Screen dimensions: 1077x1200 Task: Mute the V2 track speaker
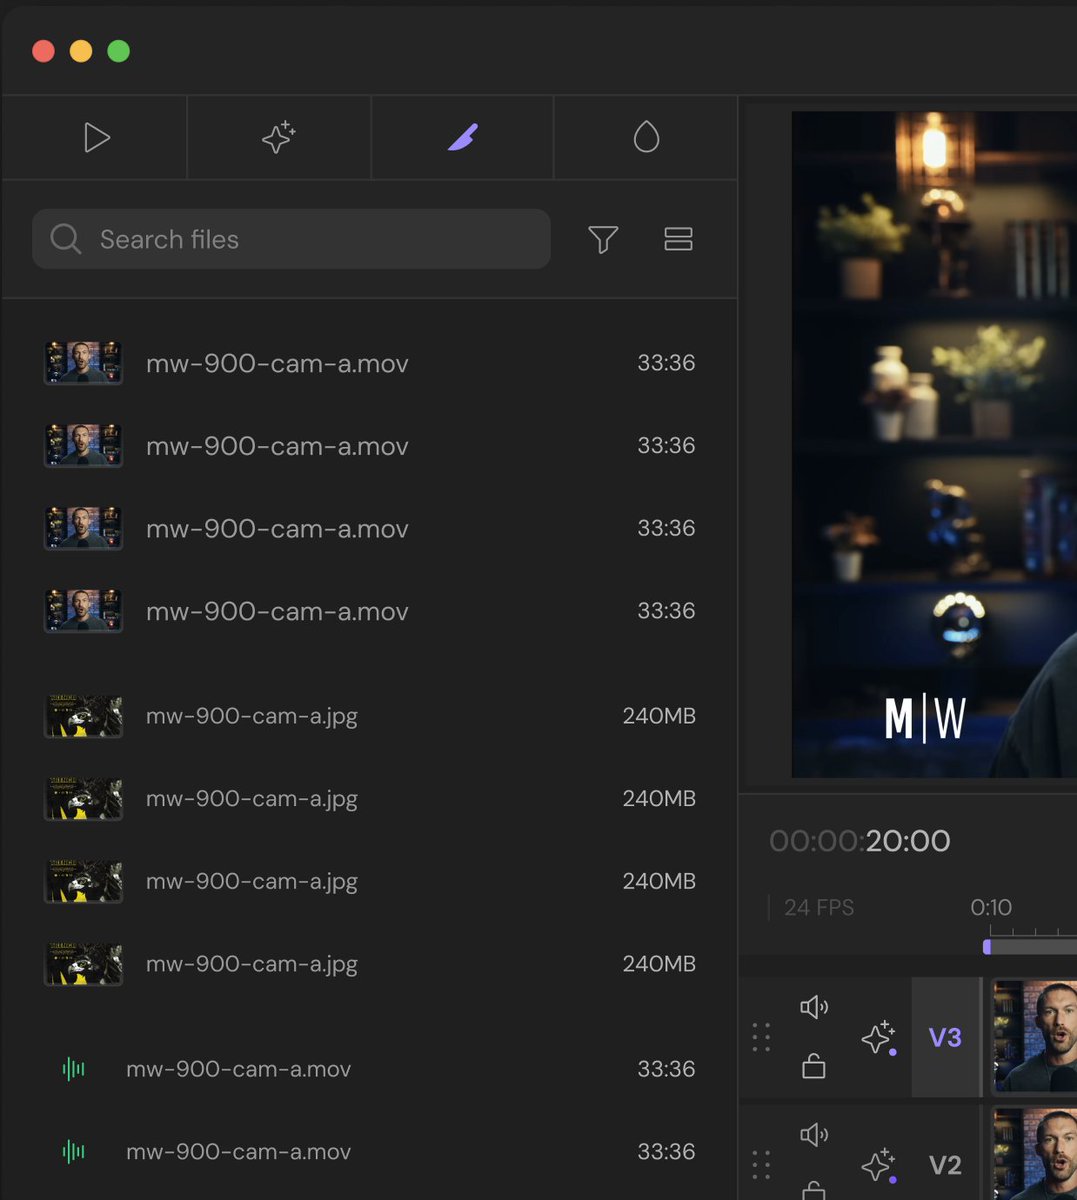click(814, 1134)
